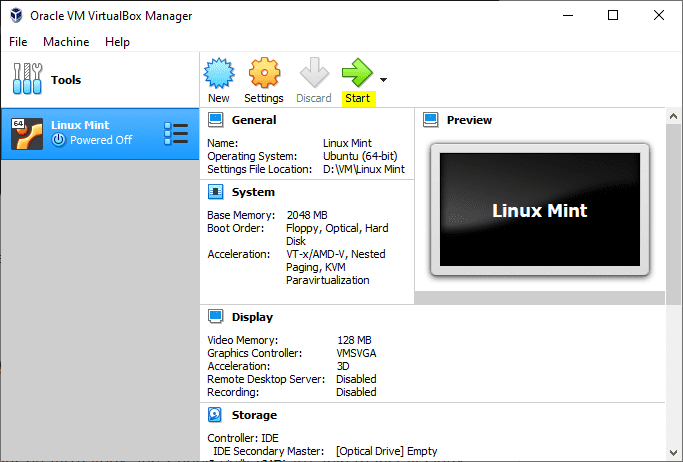Click the VirtualBox logo in title bar

coord(16,15)
